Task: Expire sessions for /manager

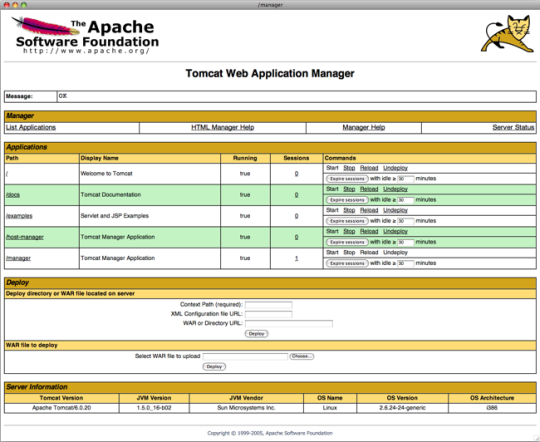Action: (347, 263)
